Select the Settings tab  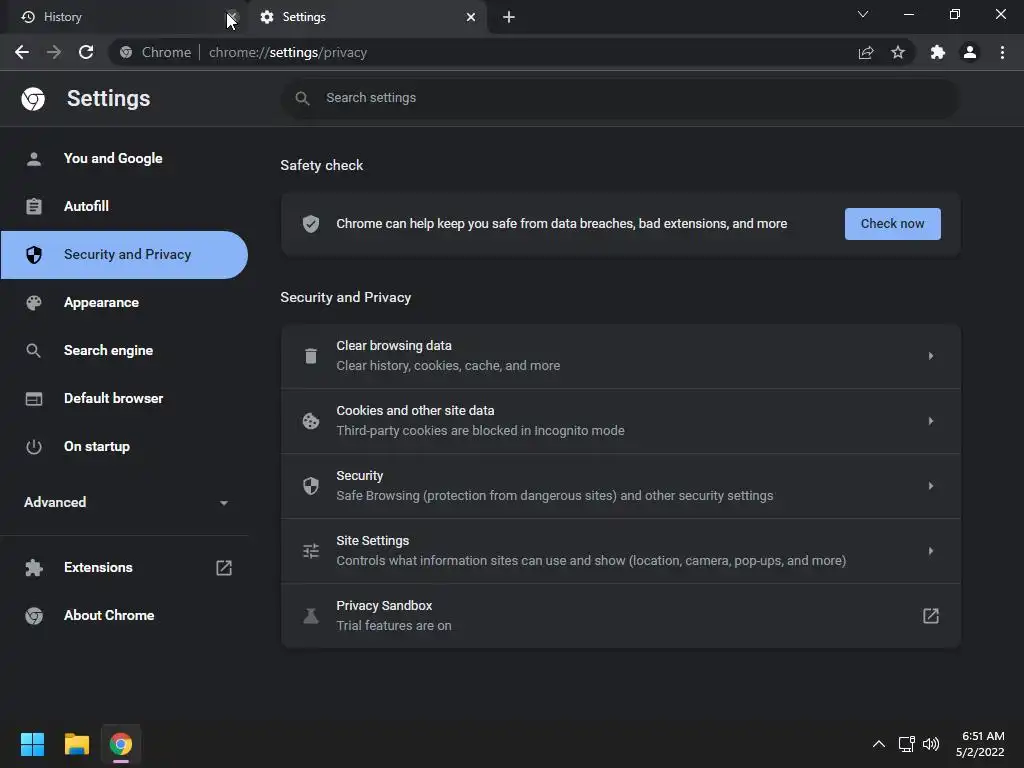pyautogui.click(x=369, y=17)
